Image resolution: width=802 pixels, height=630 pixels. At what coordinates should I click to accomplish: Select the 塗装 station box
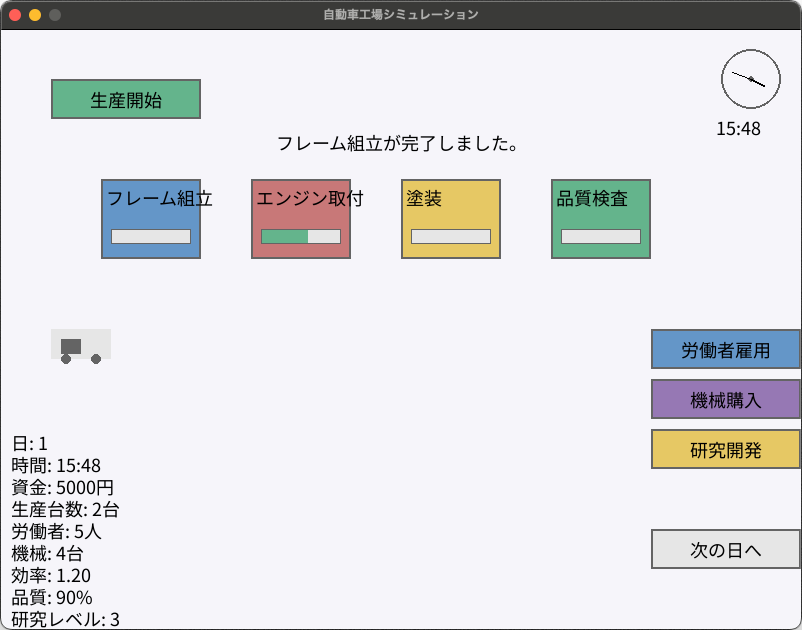tap(451, 219)
